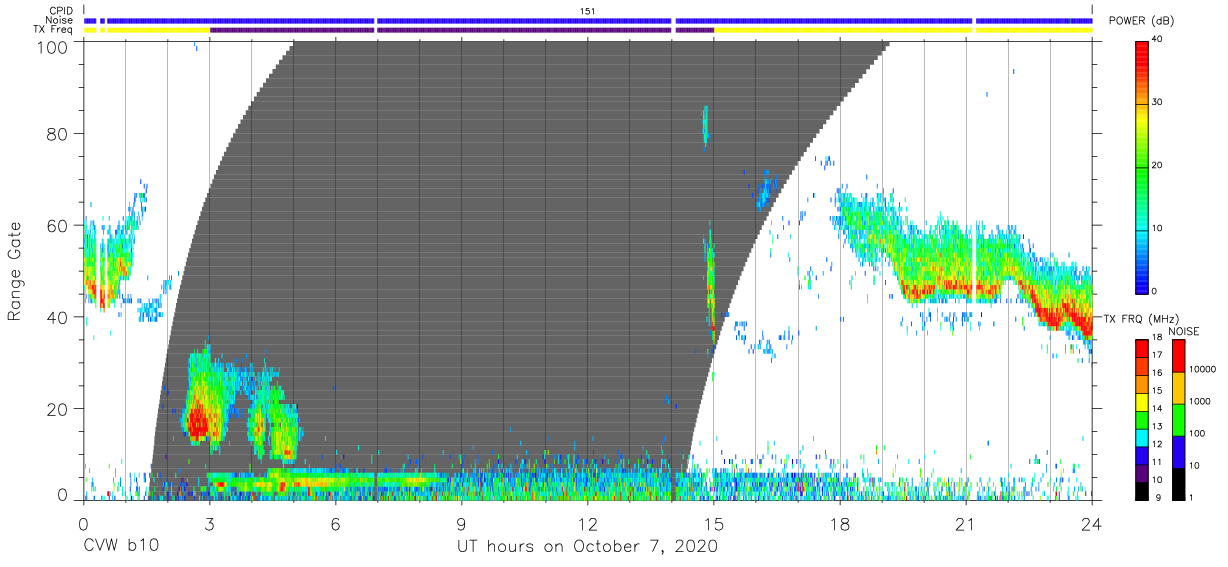Click the noise scale value '10000'
1228x567 pixels.
(1203, 369)
